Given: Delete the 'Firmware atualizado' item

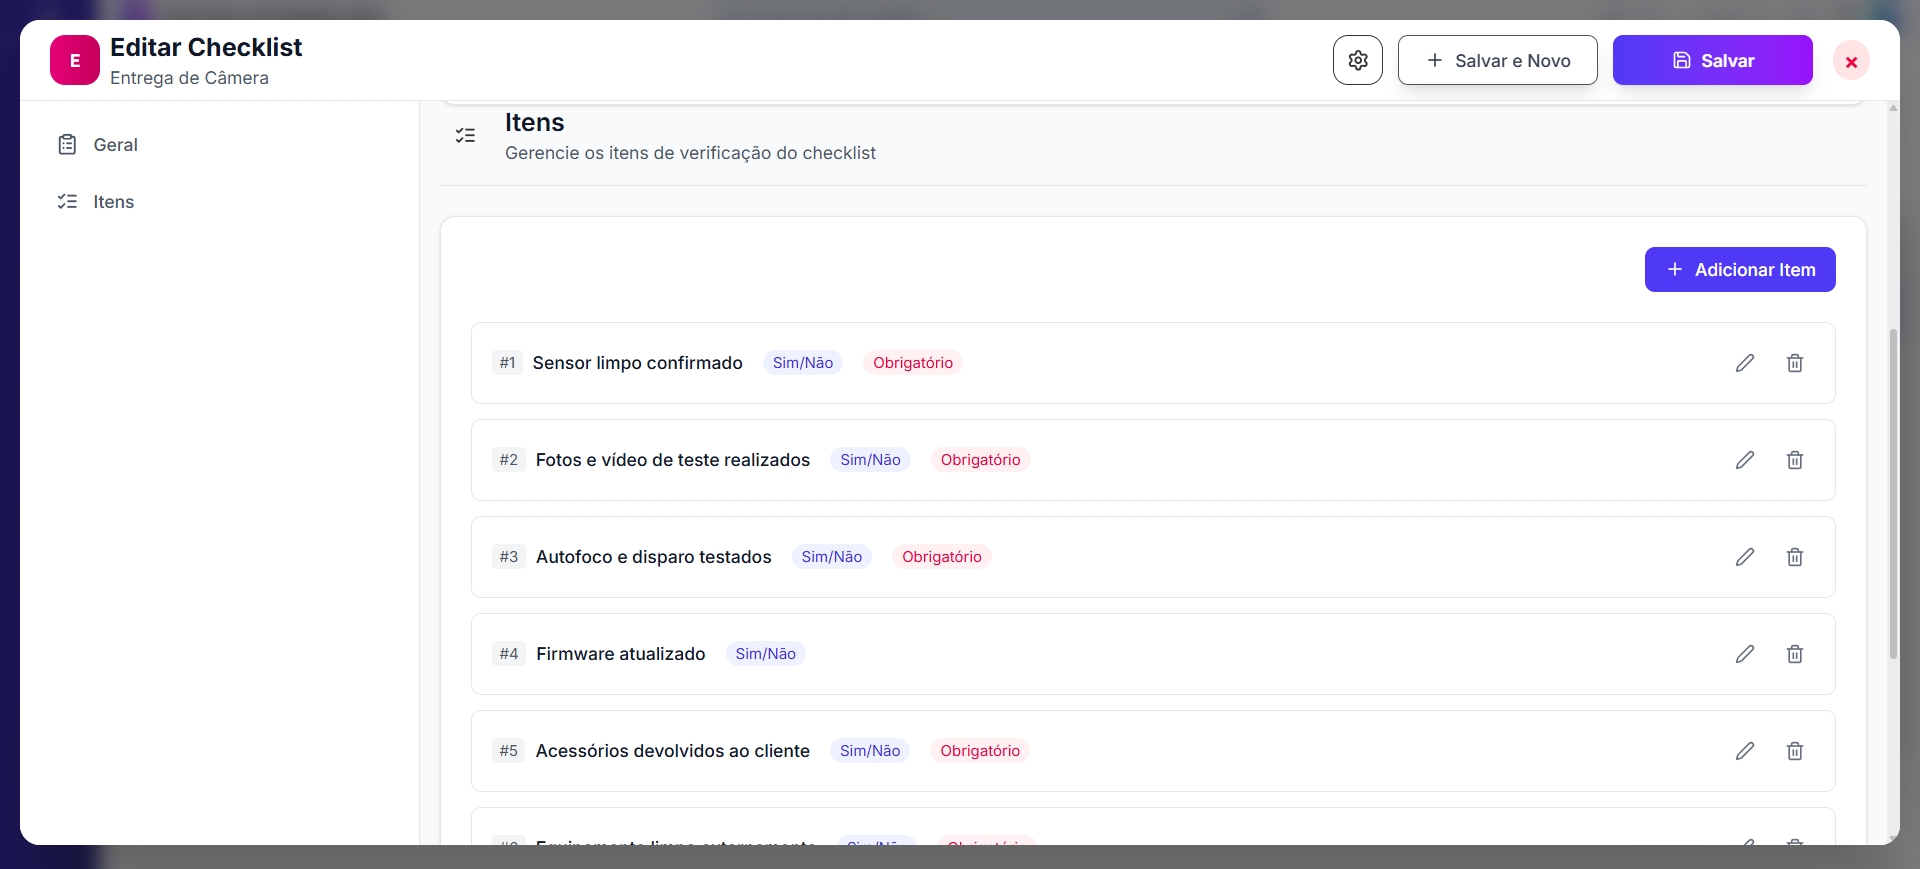Looking at the screenshot, I should [x=1794, y=654].
